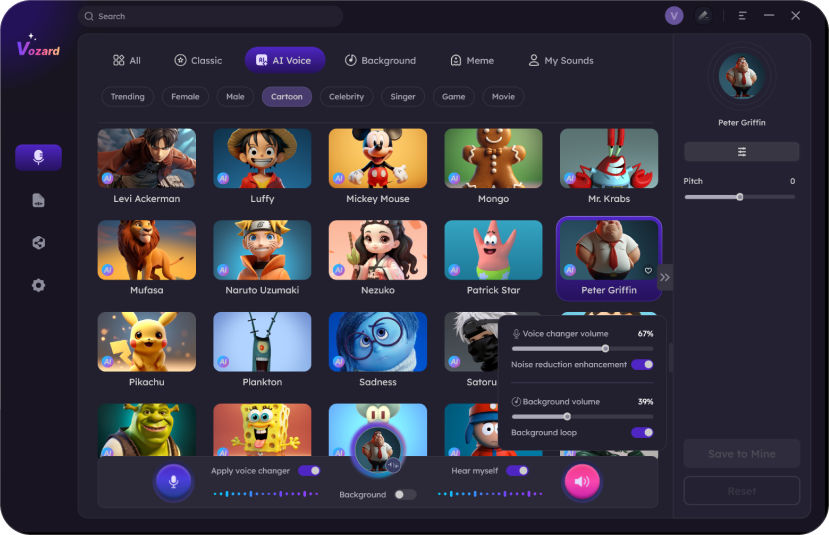The image size is (829, 535).
Task: Switch to the Classic tab
Action: [x=198, y=60]
